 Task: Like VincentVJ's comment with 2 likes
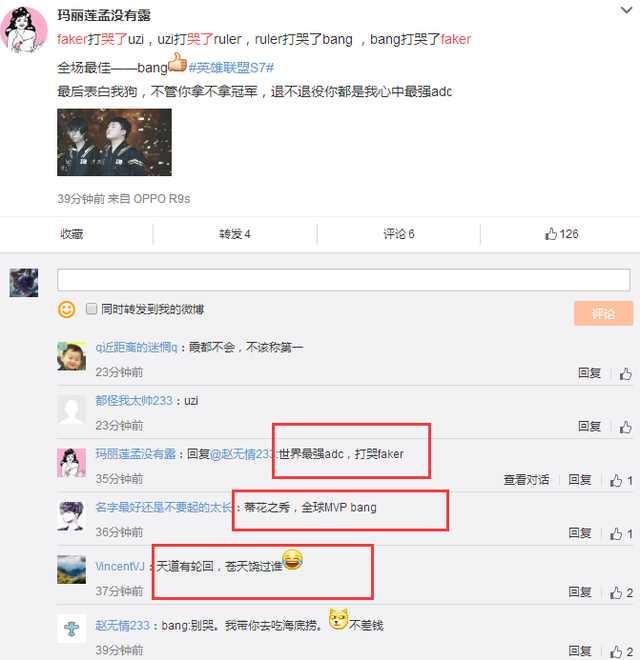pos(621,593)
